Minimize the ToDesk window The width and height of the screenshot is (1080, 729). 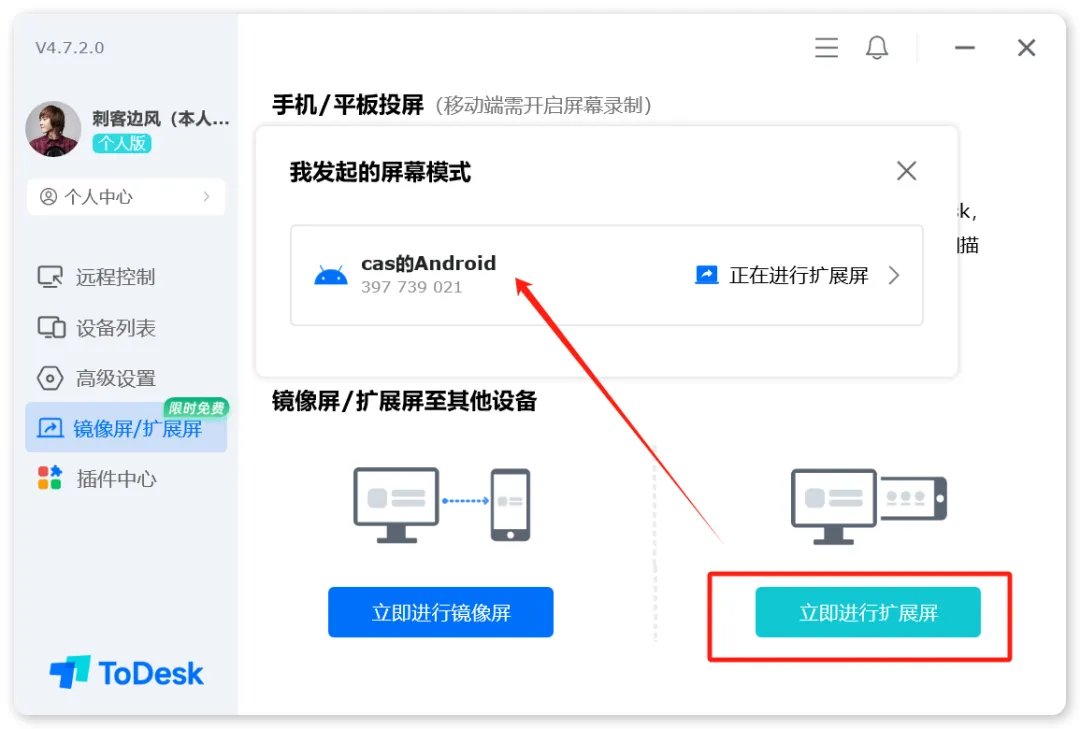click(x=964, y=48)
